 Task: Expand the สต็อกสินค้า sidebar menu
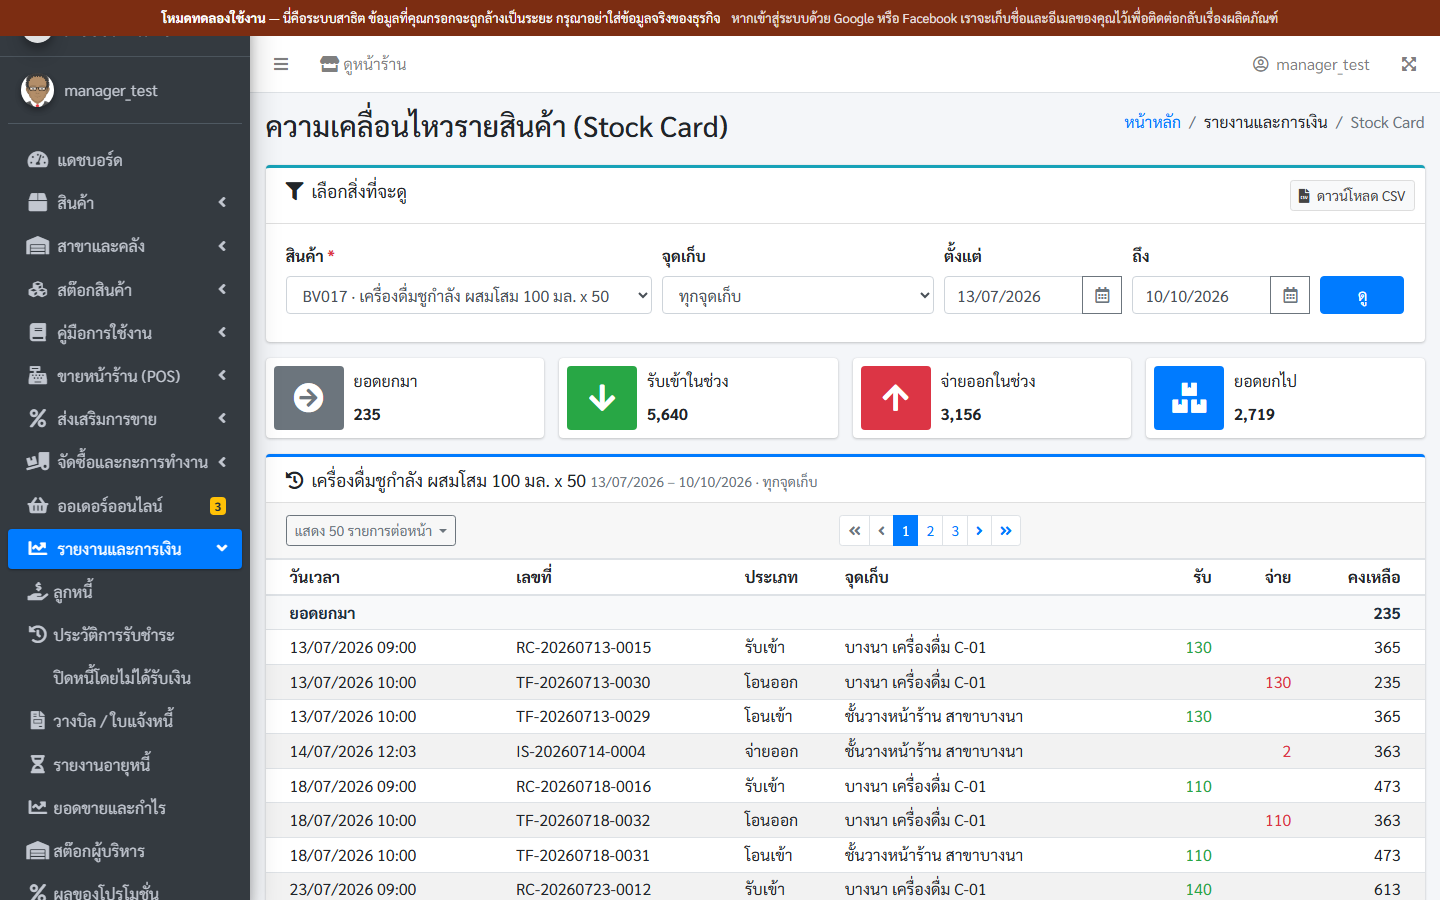point(125,289)
